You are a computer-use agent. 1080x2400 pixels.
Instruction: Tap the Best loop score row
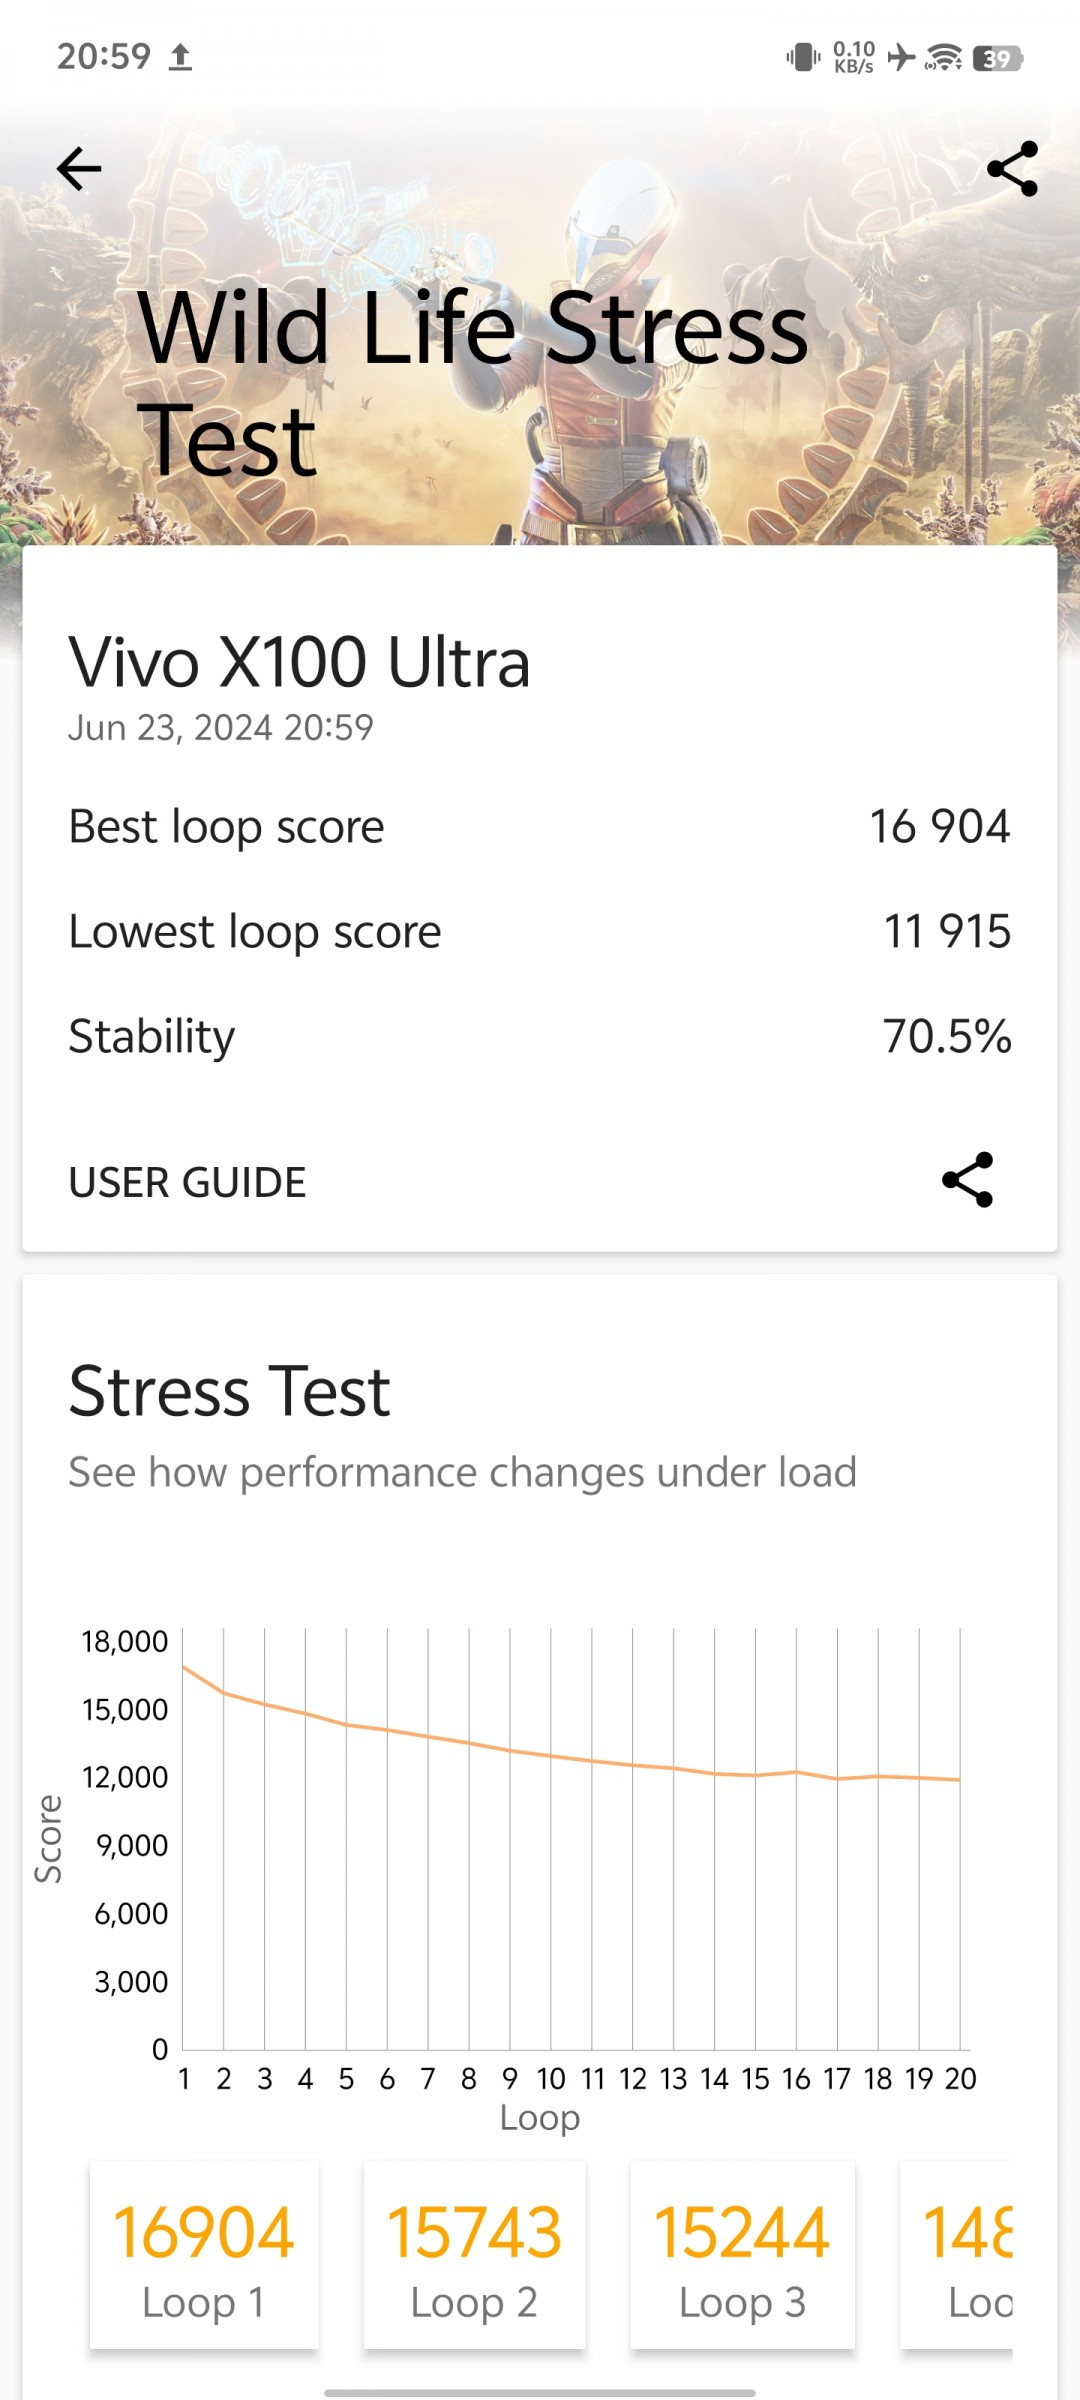tap(540, 827)
